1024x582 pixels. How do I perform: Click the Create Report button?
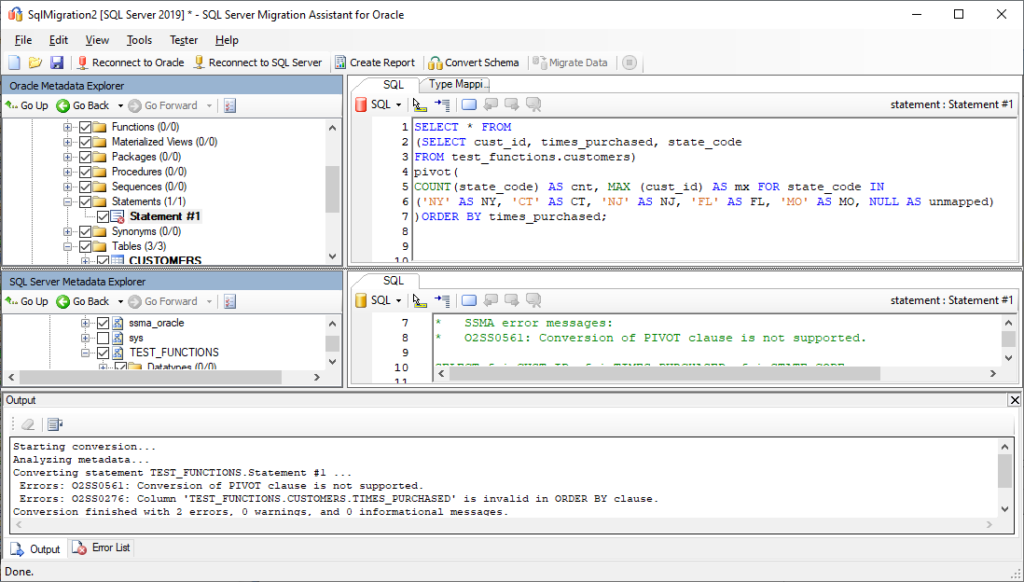pyautogui.click(x=375, y=63)
